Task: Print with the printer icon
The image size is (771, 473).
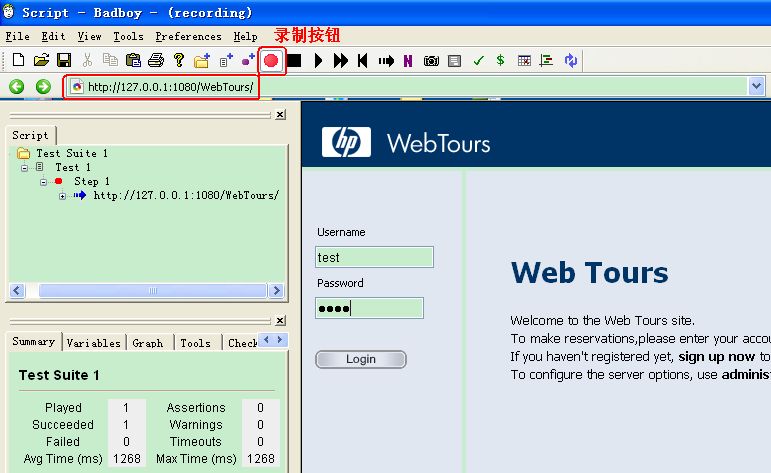Action: pos(156,60)
